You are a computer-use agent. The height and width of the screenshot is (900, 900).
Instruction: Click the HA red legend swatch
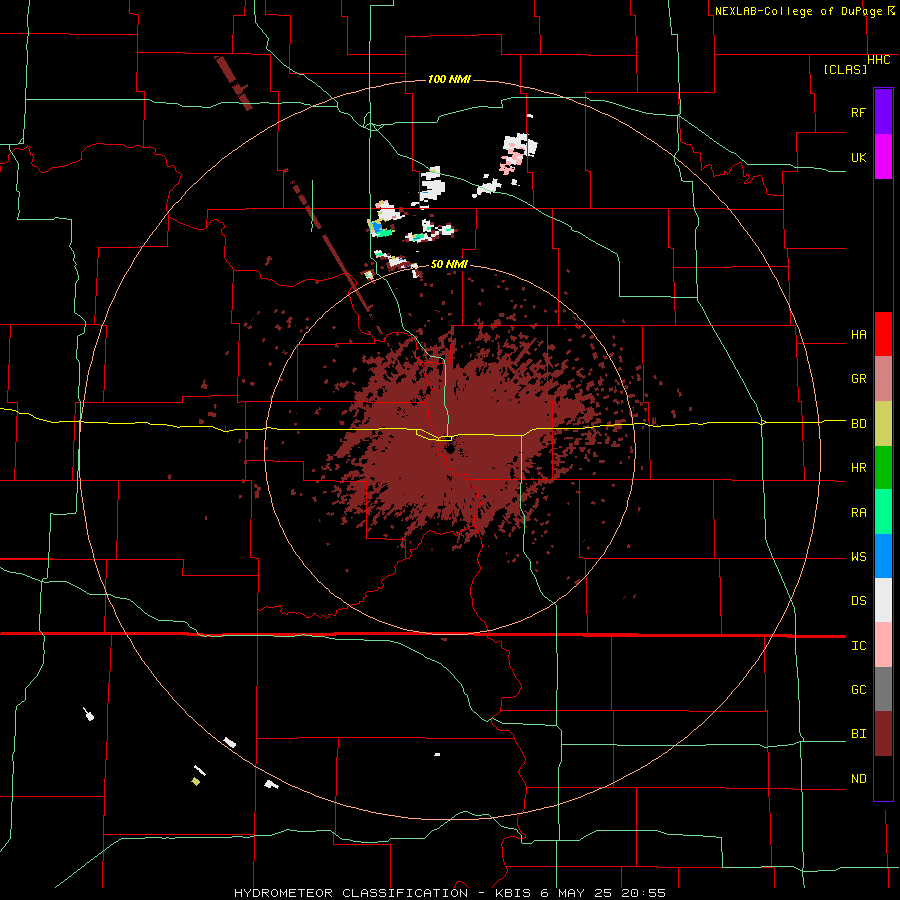click(883, 334)
